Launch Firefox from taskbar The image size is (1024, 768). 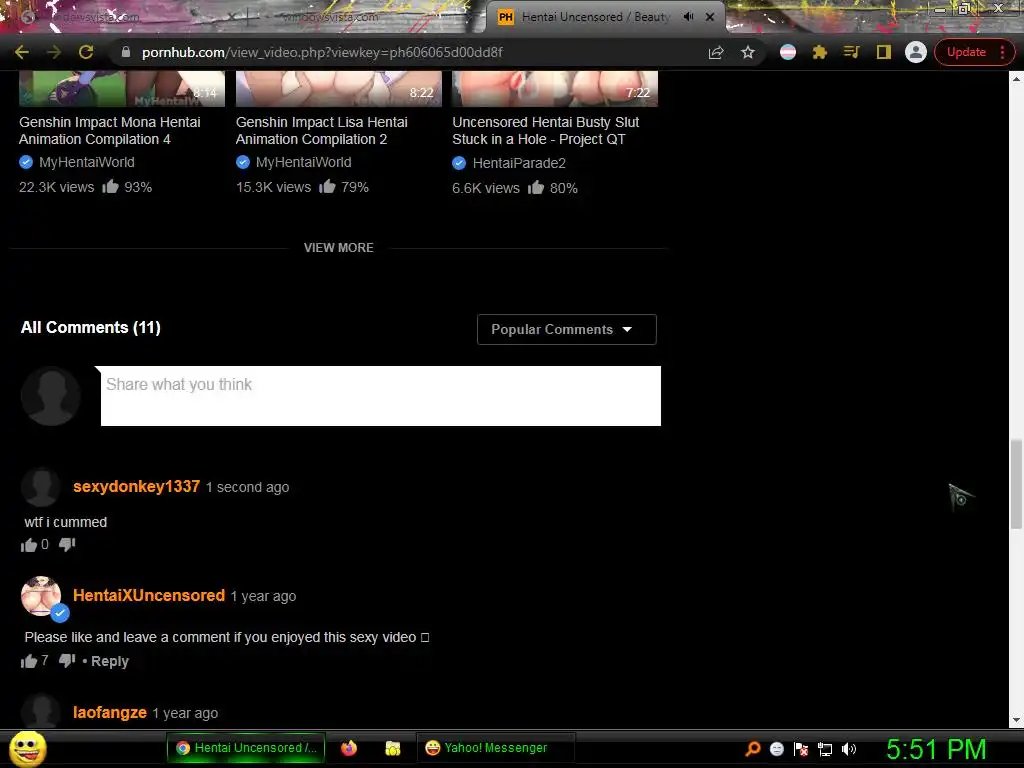(x=349, y=748)
